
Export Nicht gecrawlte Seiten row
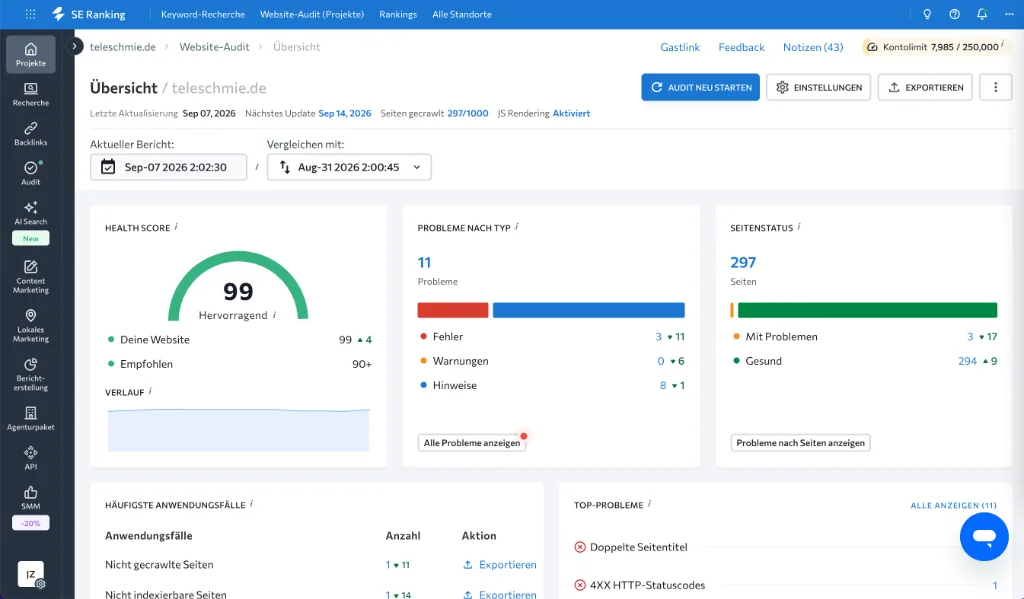500,564
